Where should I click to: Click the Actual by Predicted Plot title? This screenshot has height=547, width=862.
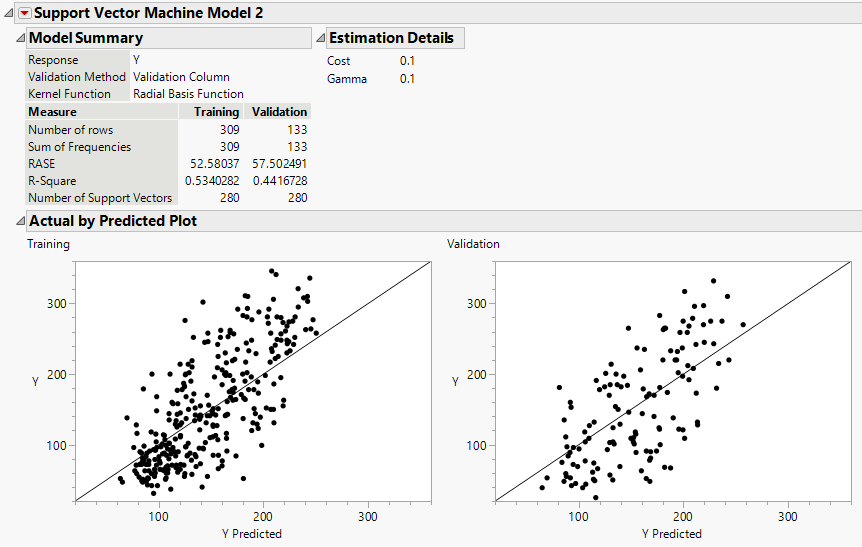tap(113, 221)
